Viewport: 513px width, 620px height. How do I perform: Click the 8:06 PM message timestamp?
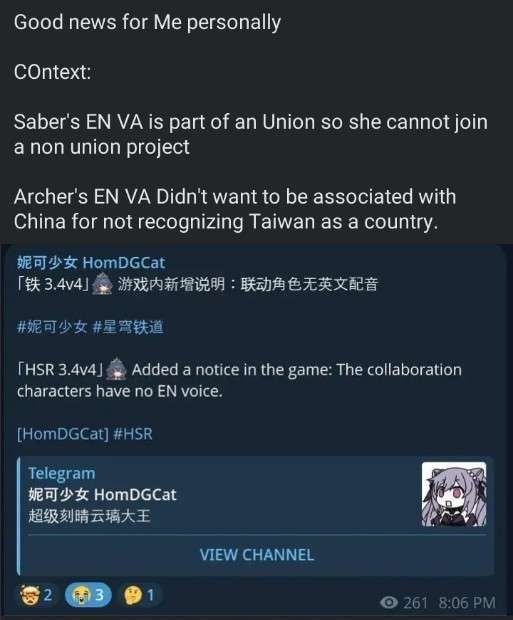click(x=467, y=603)
